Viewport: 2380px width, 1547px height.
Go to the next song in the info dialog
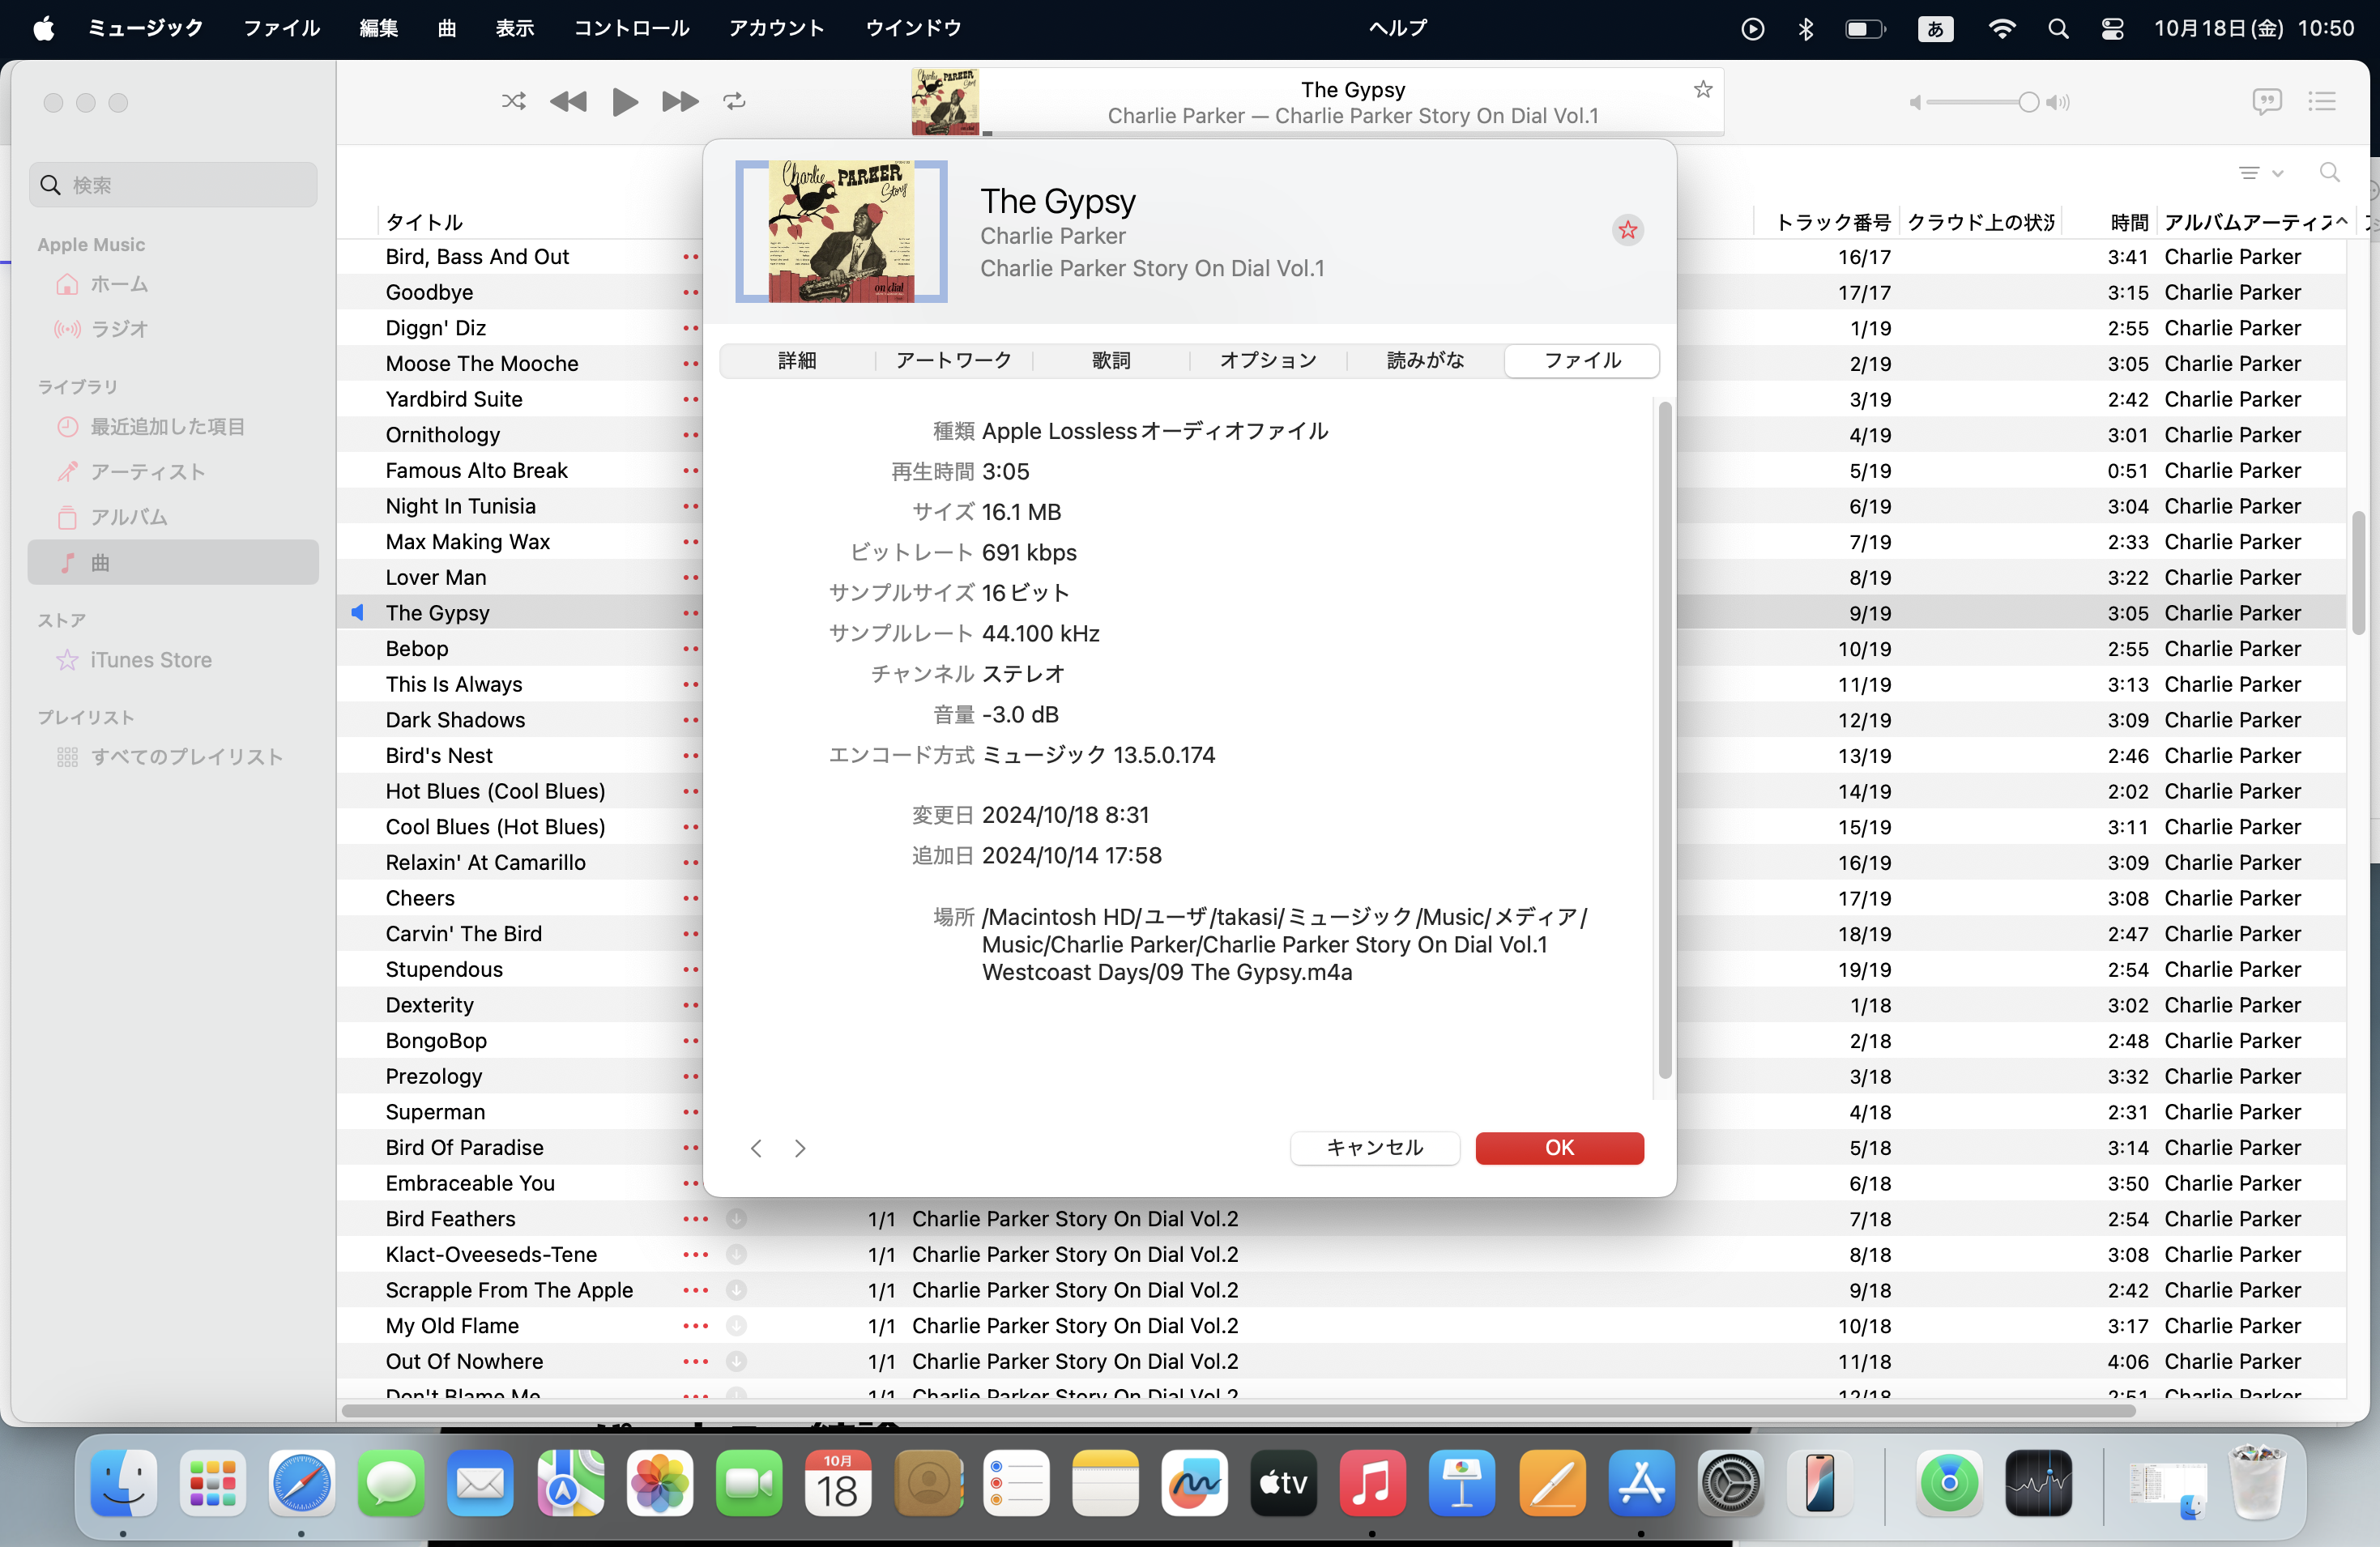pos(800,1148)
